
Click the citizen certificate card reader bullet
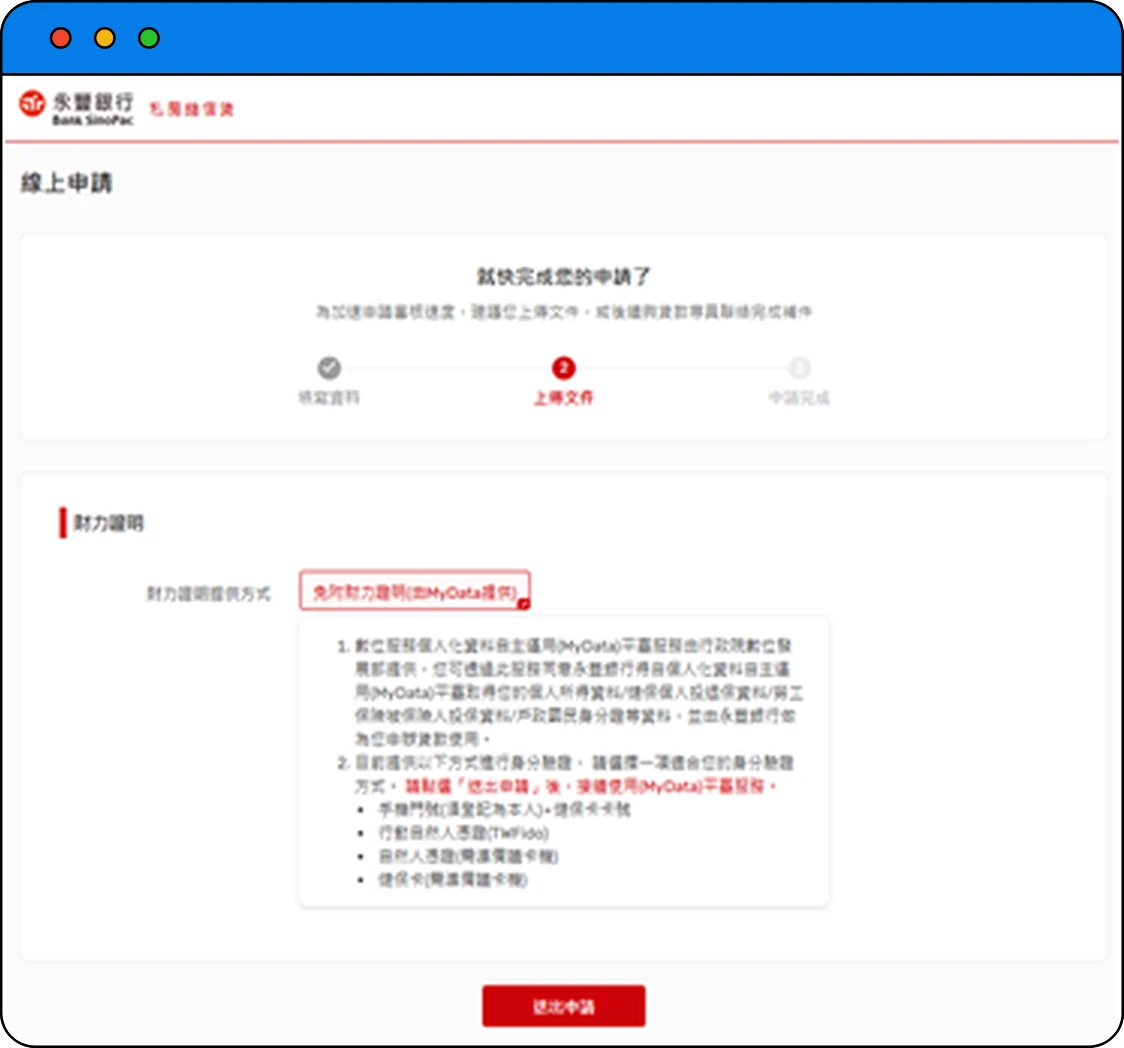468,856
